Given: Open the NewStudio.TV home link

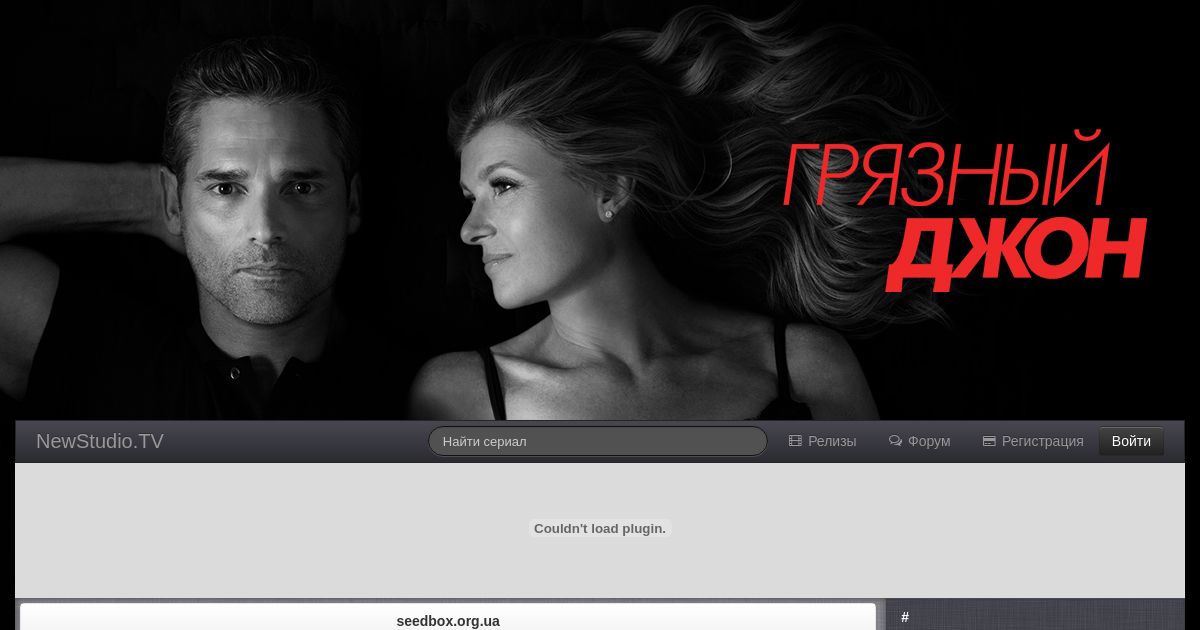Looking at the screenshot, I should point(100,441).
